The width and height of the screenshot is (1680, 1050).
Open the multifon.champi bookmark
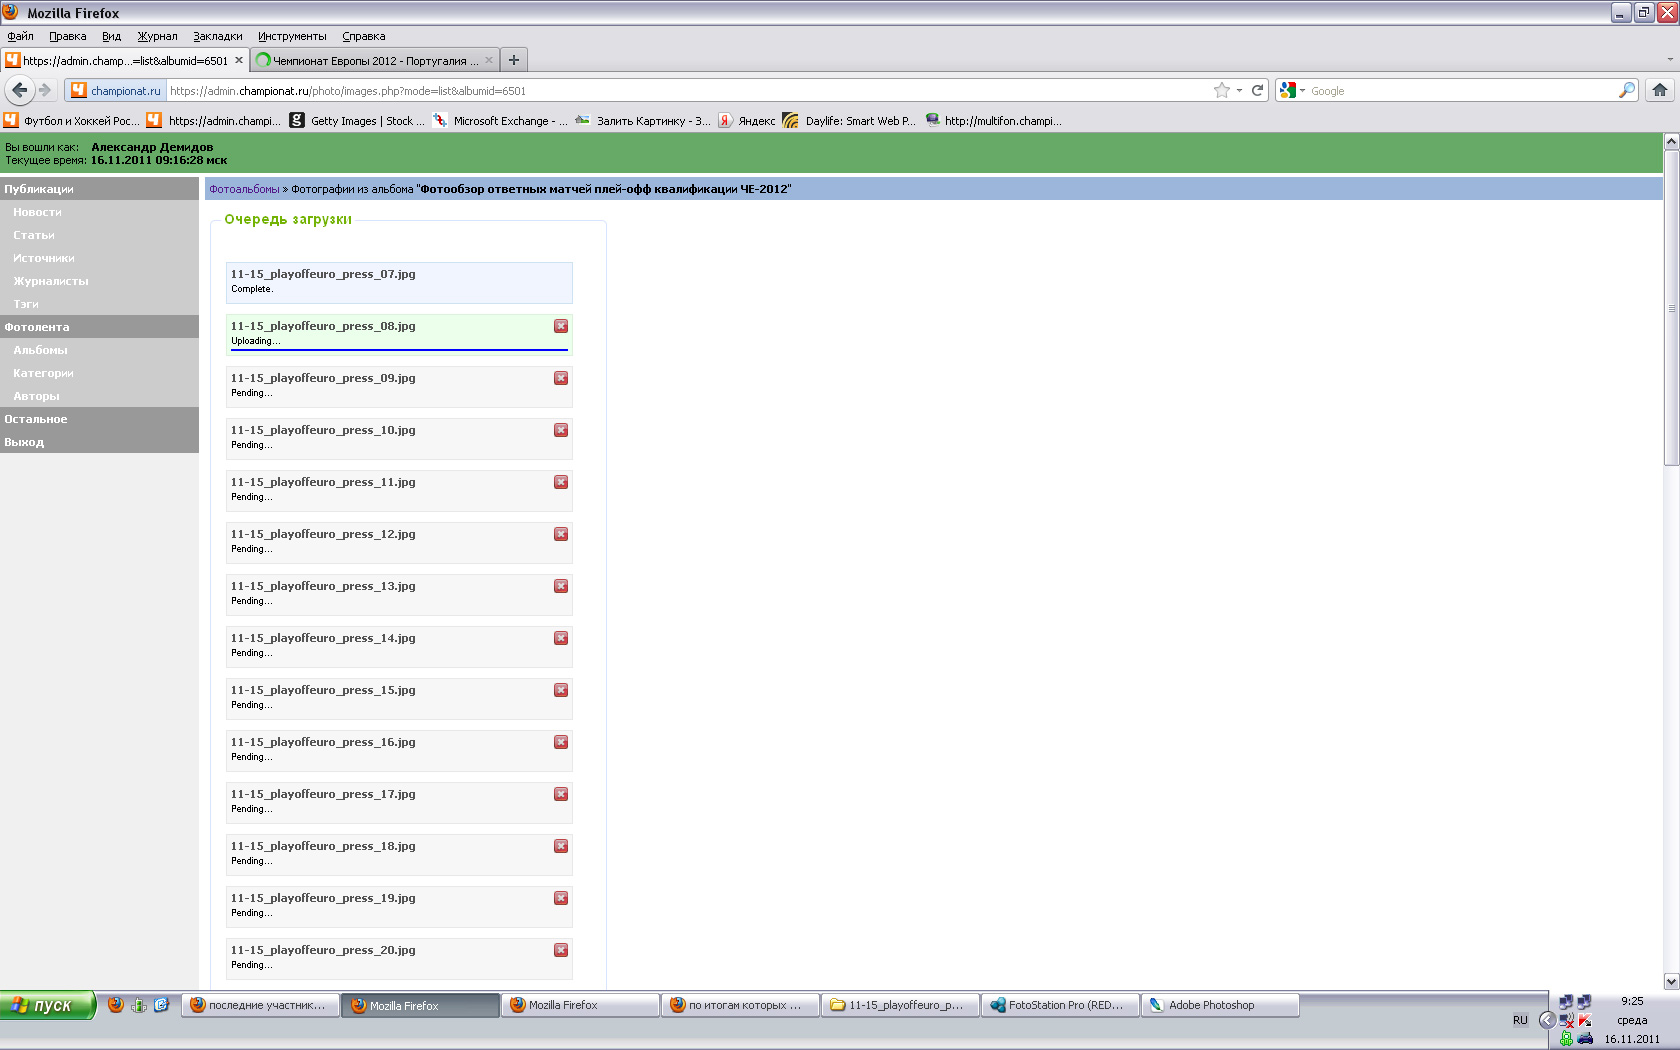tap(993, 120)
